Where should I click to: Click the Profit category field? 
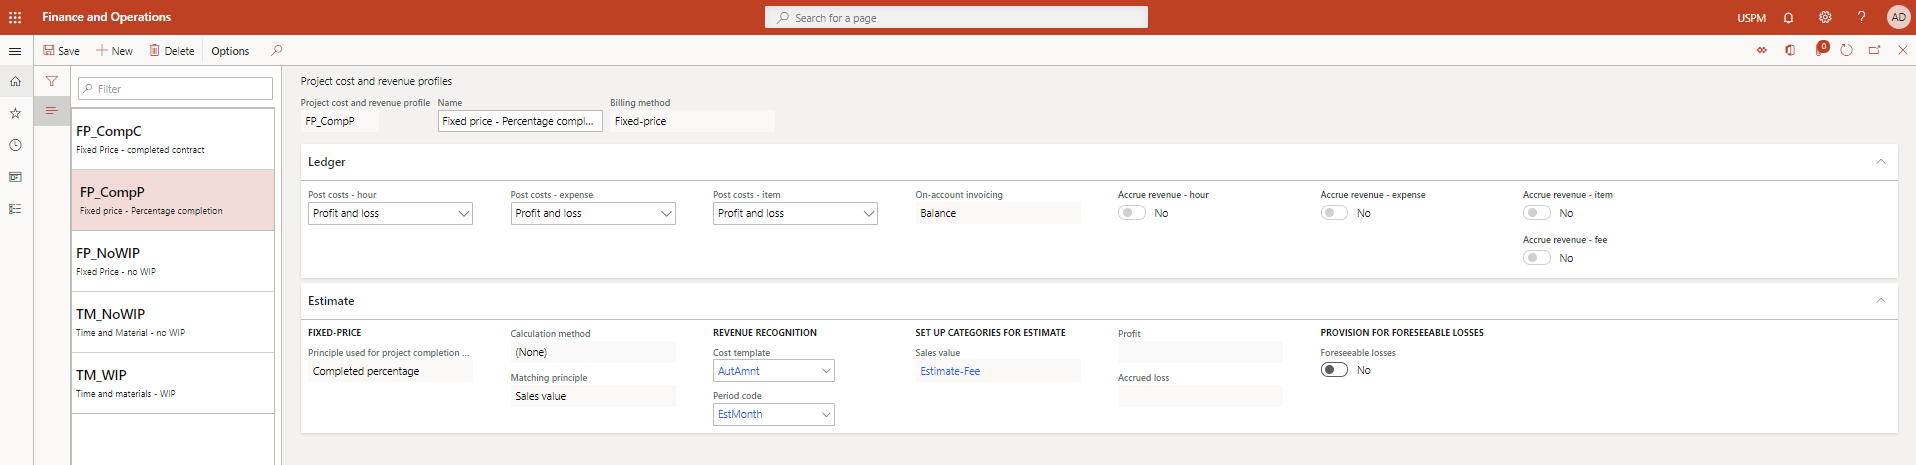coord(1200,352)
